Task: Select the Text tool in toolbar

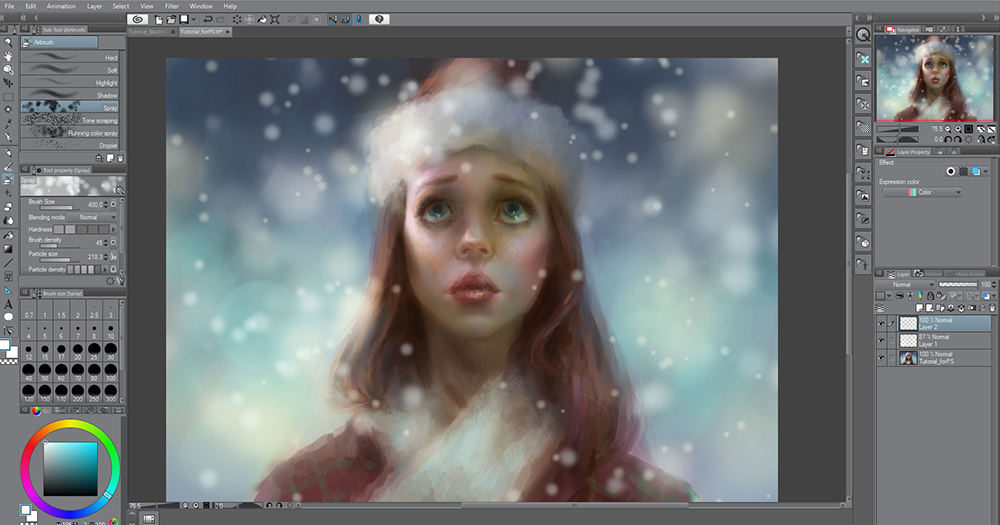Action: tap(8, 303)
